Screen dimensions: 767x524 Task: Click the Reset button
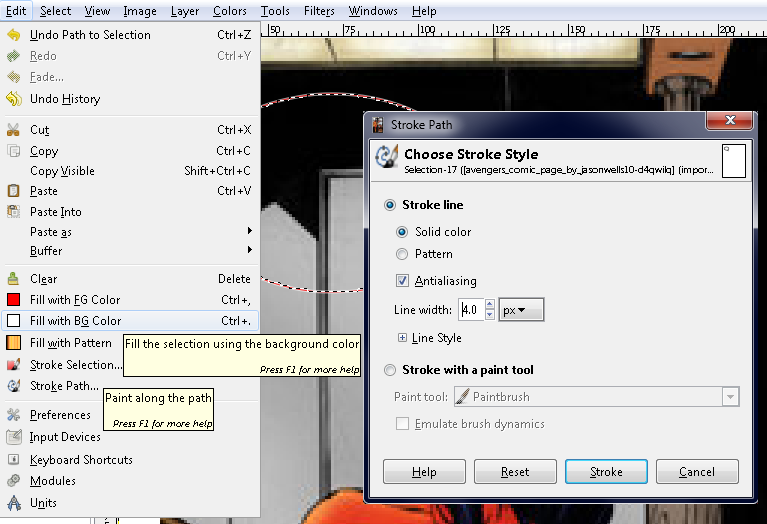[x=515, y=472]
